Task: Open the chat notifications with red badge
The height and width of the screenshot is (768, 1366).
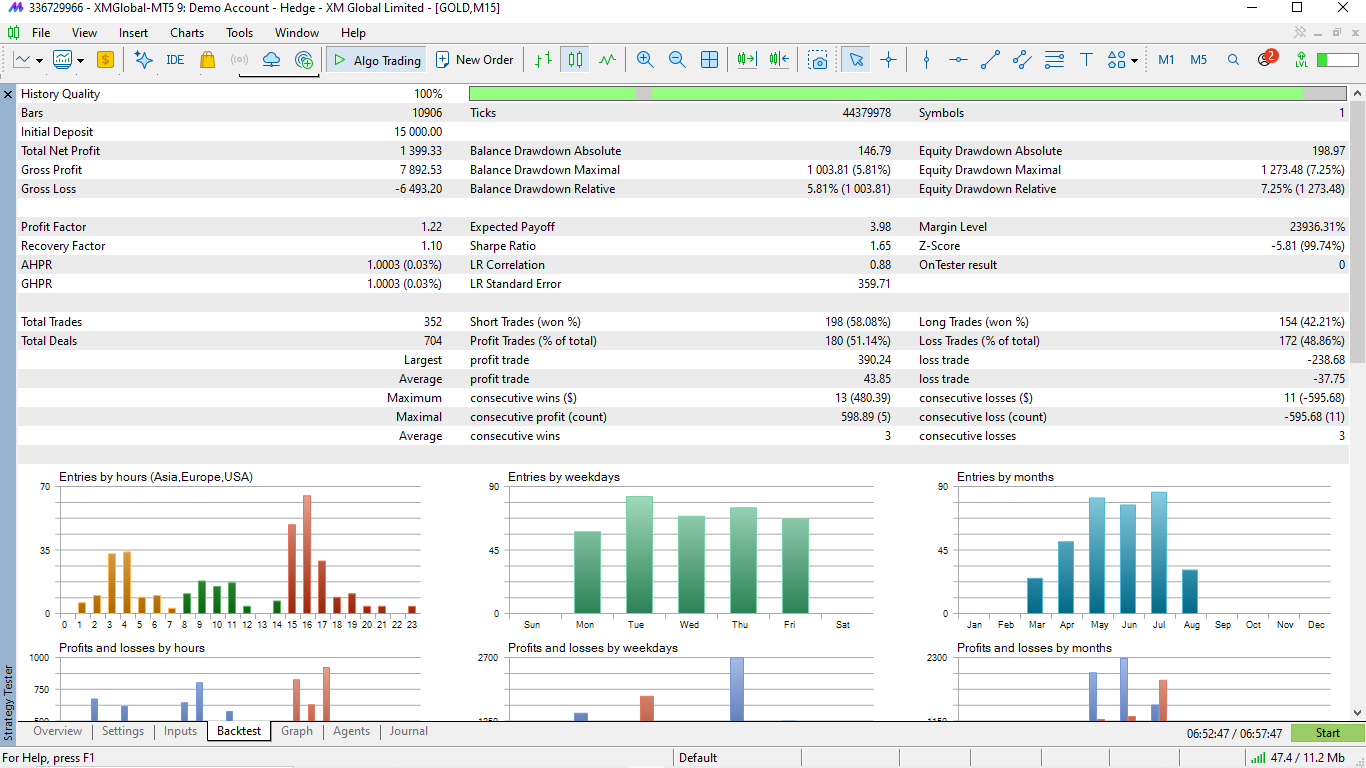Action: click(x=1266, y=58)
